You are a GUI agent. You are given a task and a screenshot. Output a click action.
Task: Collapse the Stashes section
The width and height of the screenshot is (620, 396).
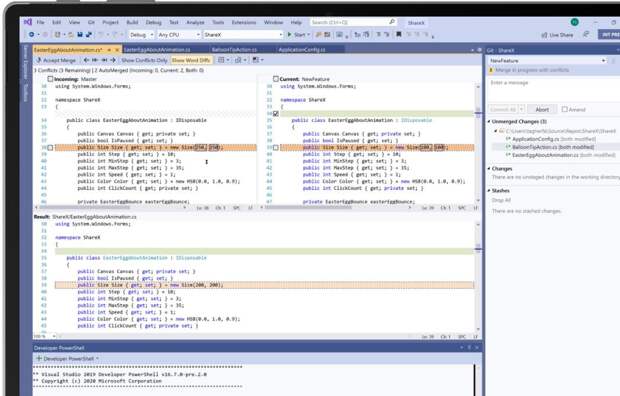coord(489,191)
